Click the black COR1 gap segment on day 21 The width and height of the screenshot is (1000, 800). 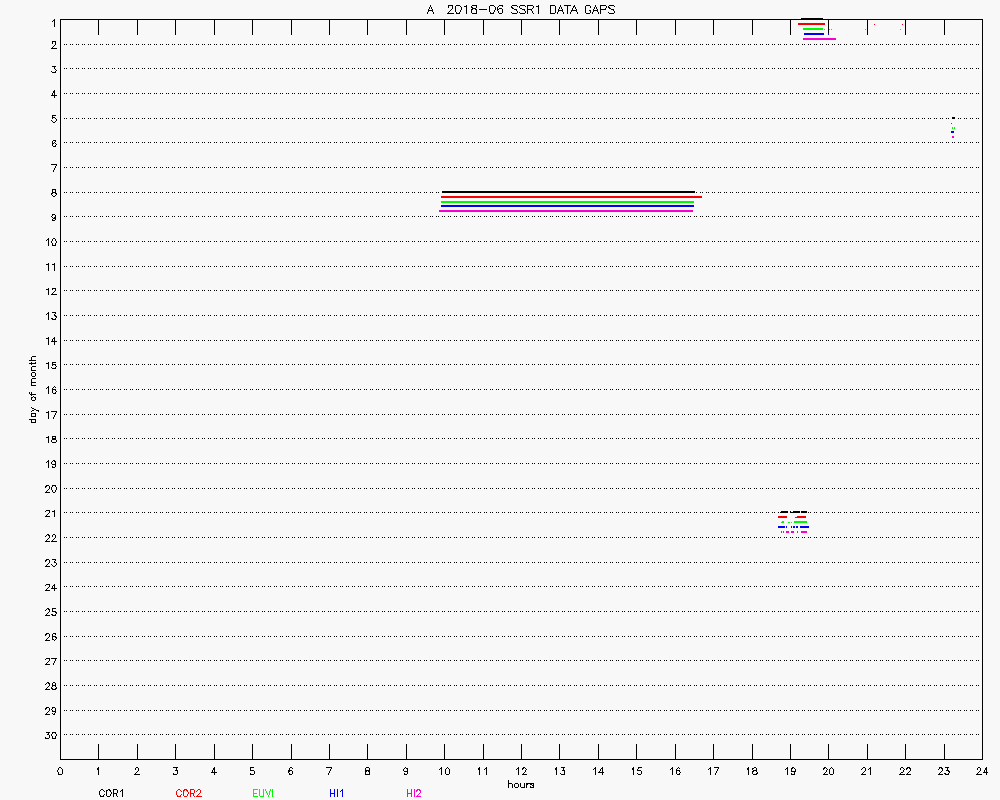tap(793, 512)
